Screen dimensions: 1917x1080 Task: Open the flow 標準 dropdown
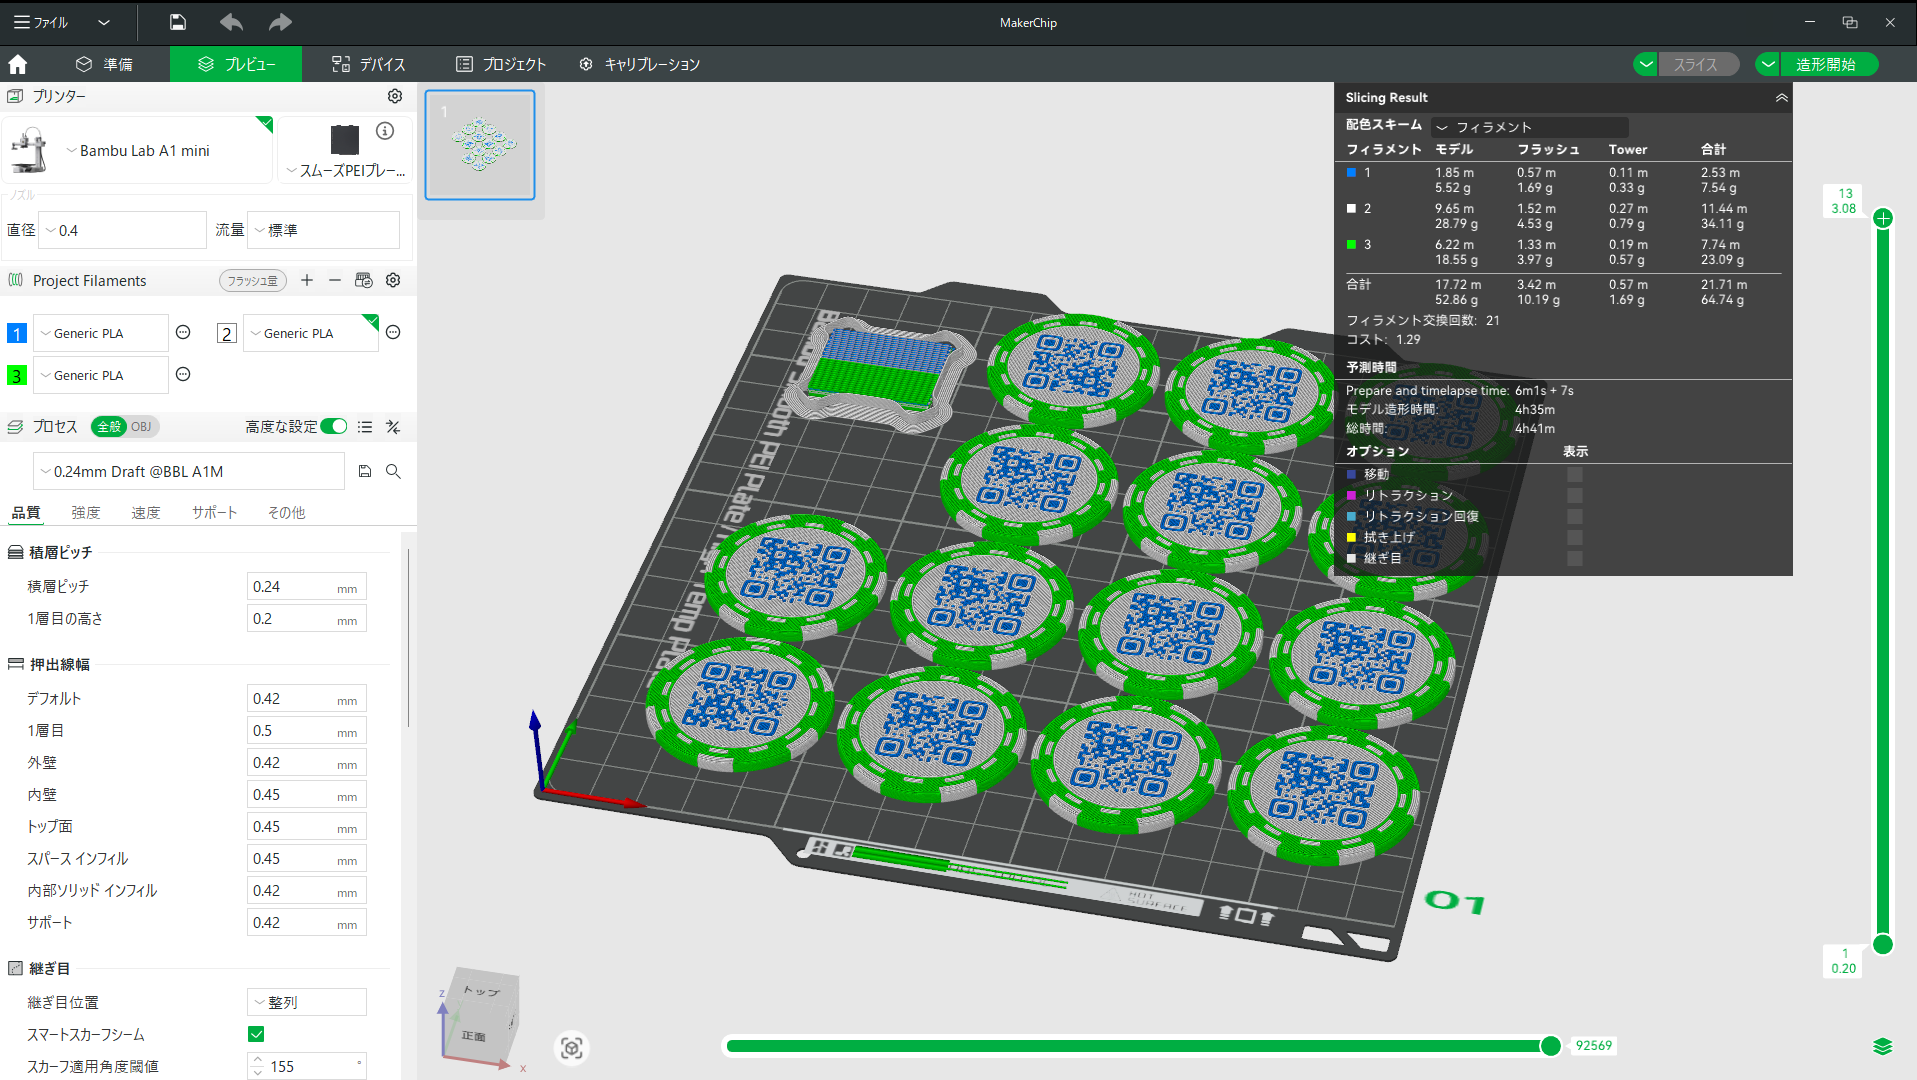point(324,230)
